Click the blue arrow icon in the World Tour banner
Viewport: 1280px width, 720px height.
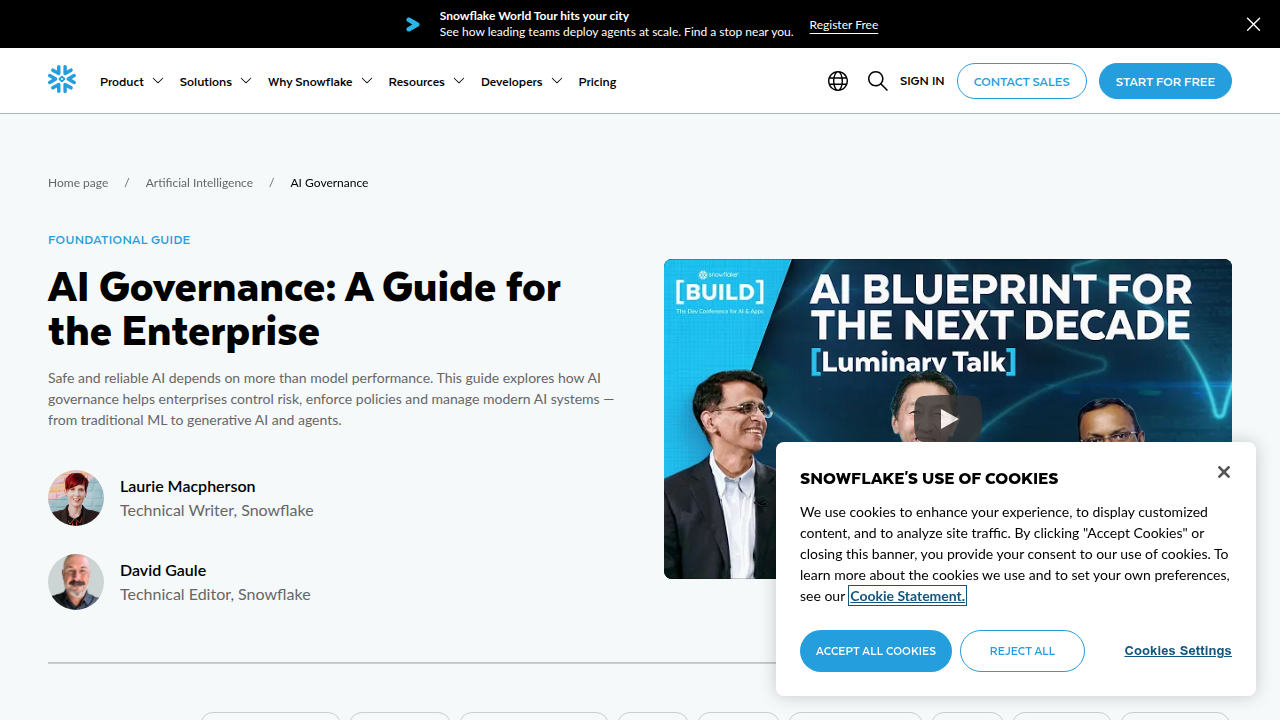[412, 24]
